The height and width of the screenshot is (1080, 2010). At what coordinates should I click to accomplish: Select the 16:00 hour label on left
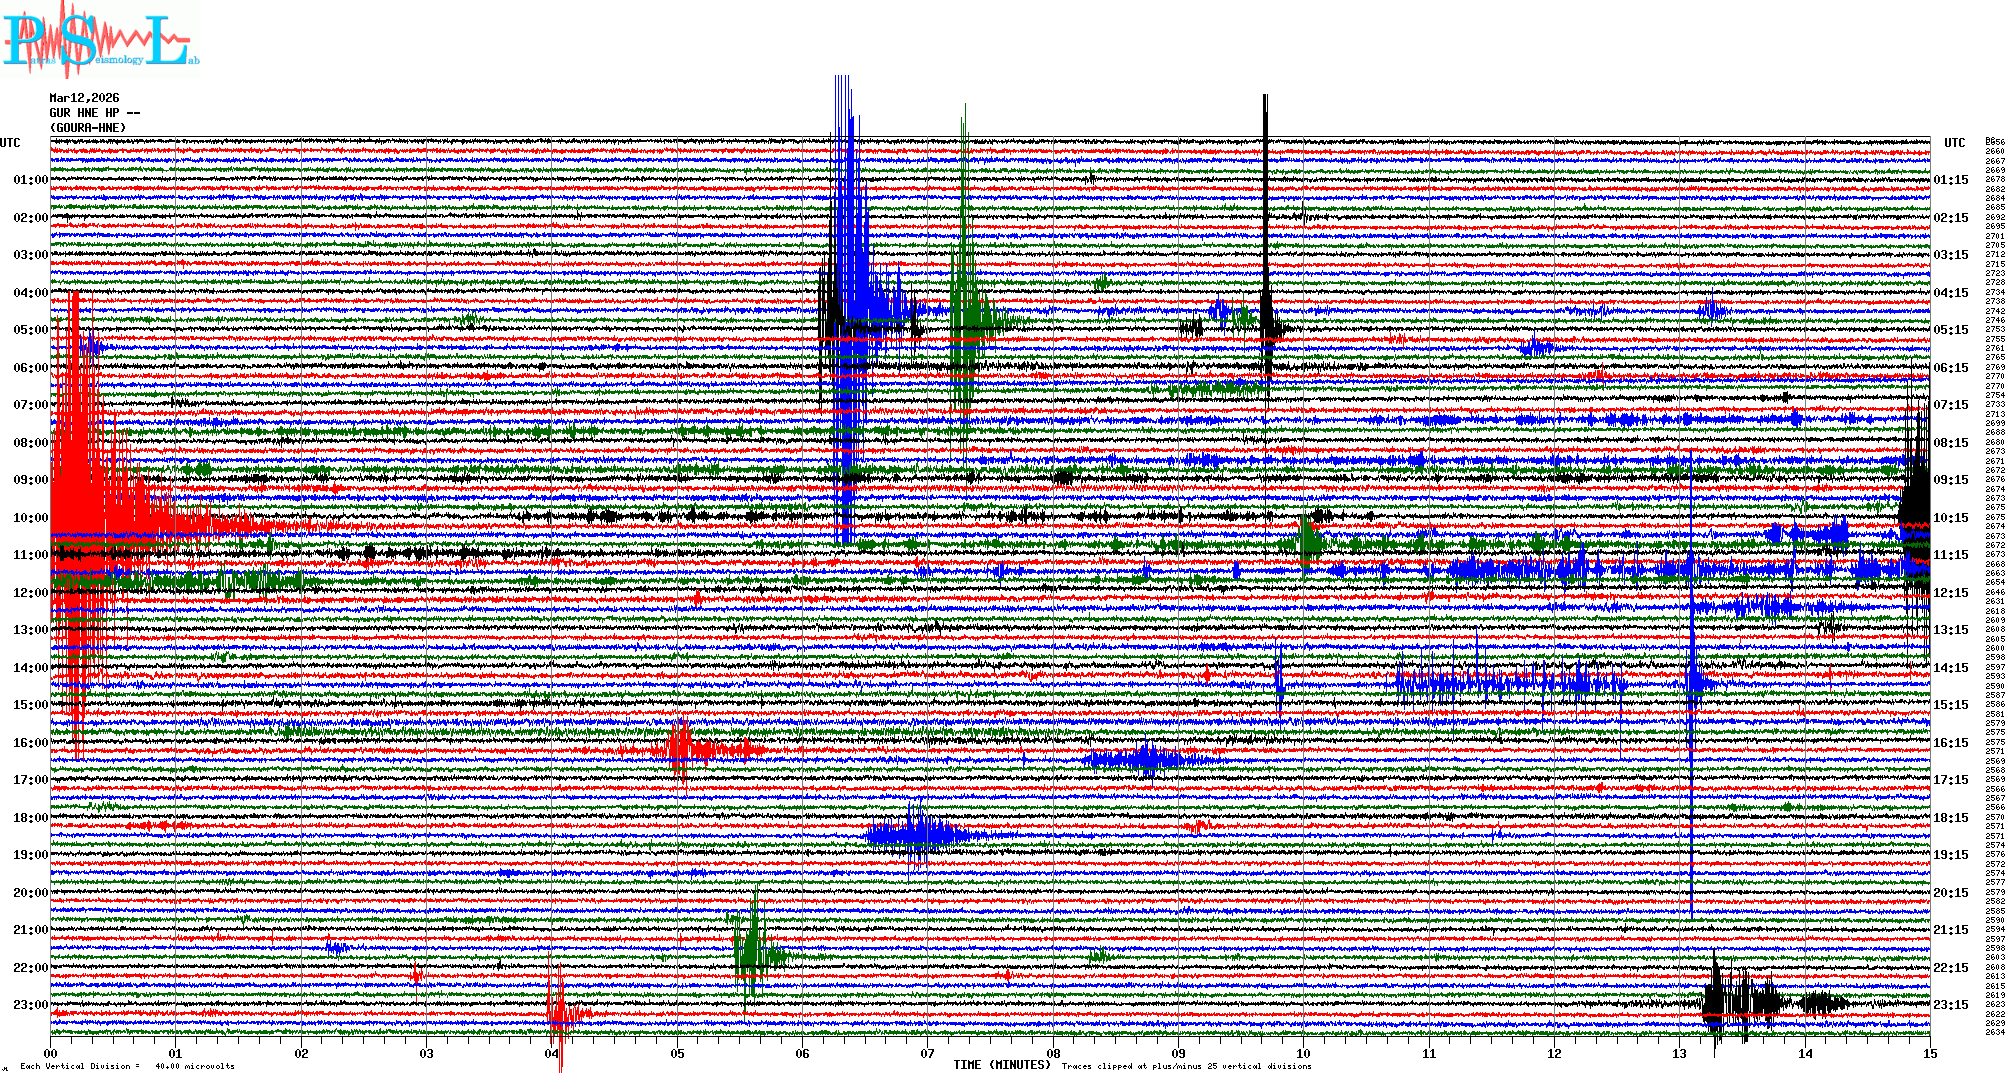(x=30, y=743)
